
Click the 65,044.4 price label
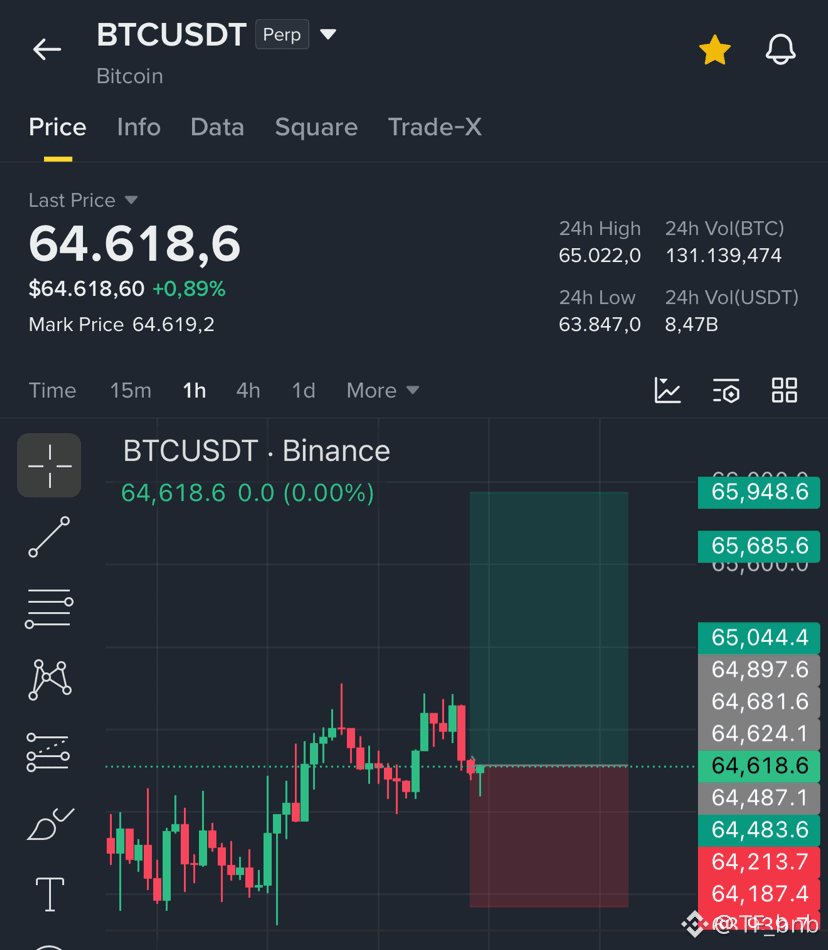click(x=759, y=638)
